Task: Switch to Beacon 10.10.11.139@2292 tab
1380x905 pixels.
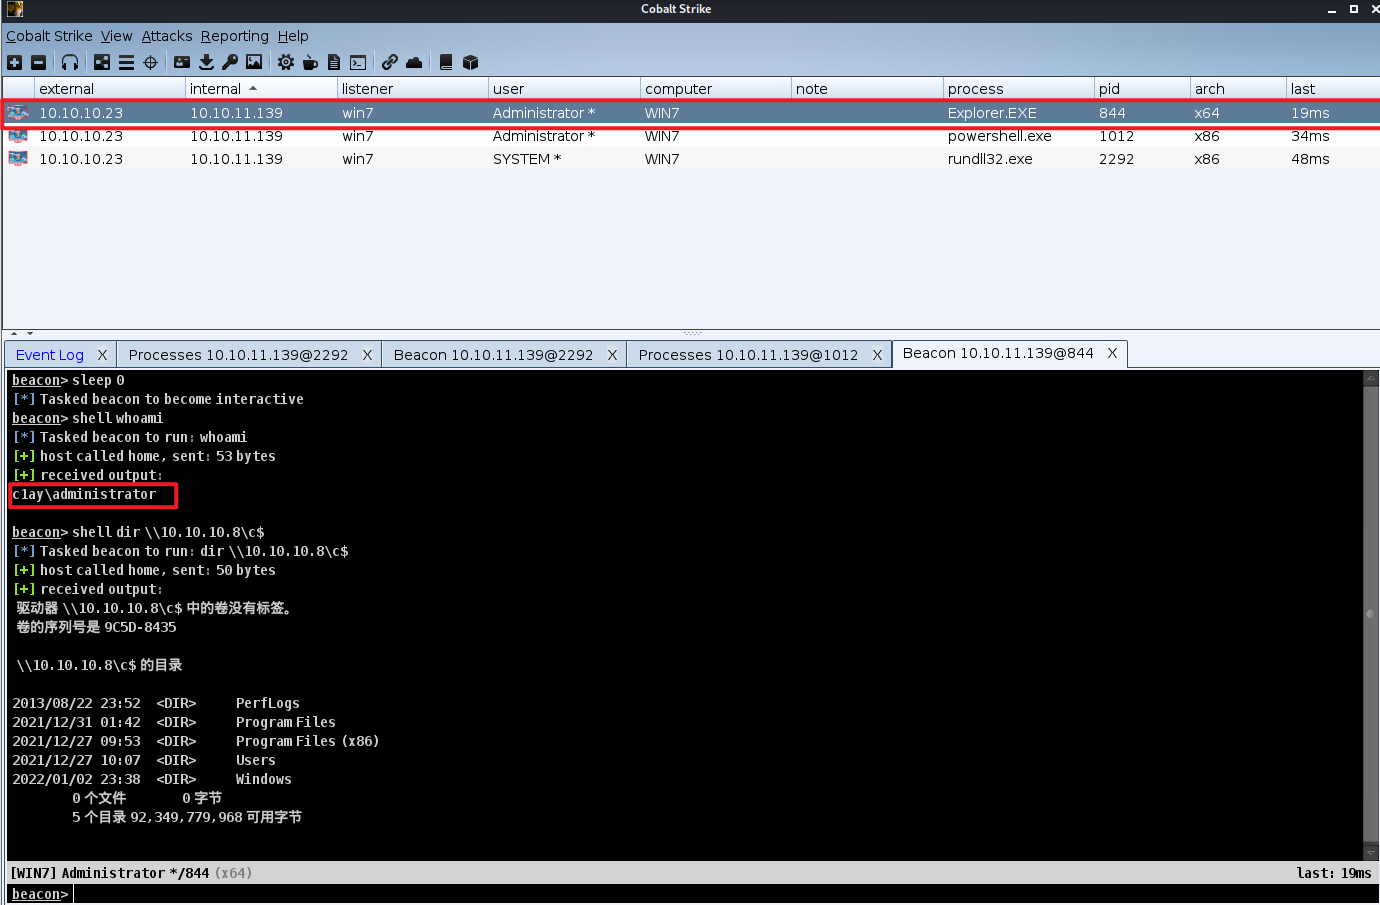Action: pyautogui.click(x=493, y=355)
